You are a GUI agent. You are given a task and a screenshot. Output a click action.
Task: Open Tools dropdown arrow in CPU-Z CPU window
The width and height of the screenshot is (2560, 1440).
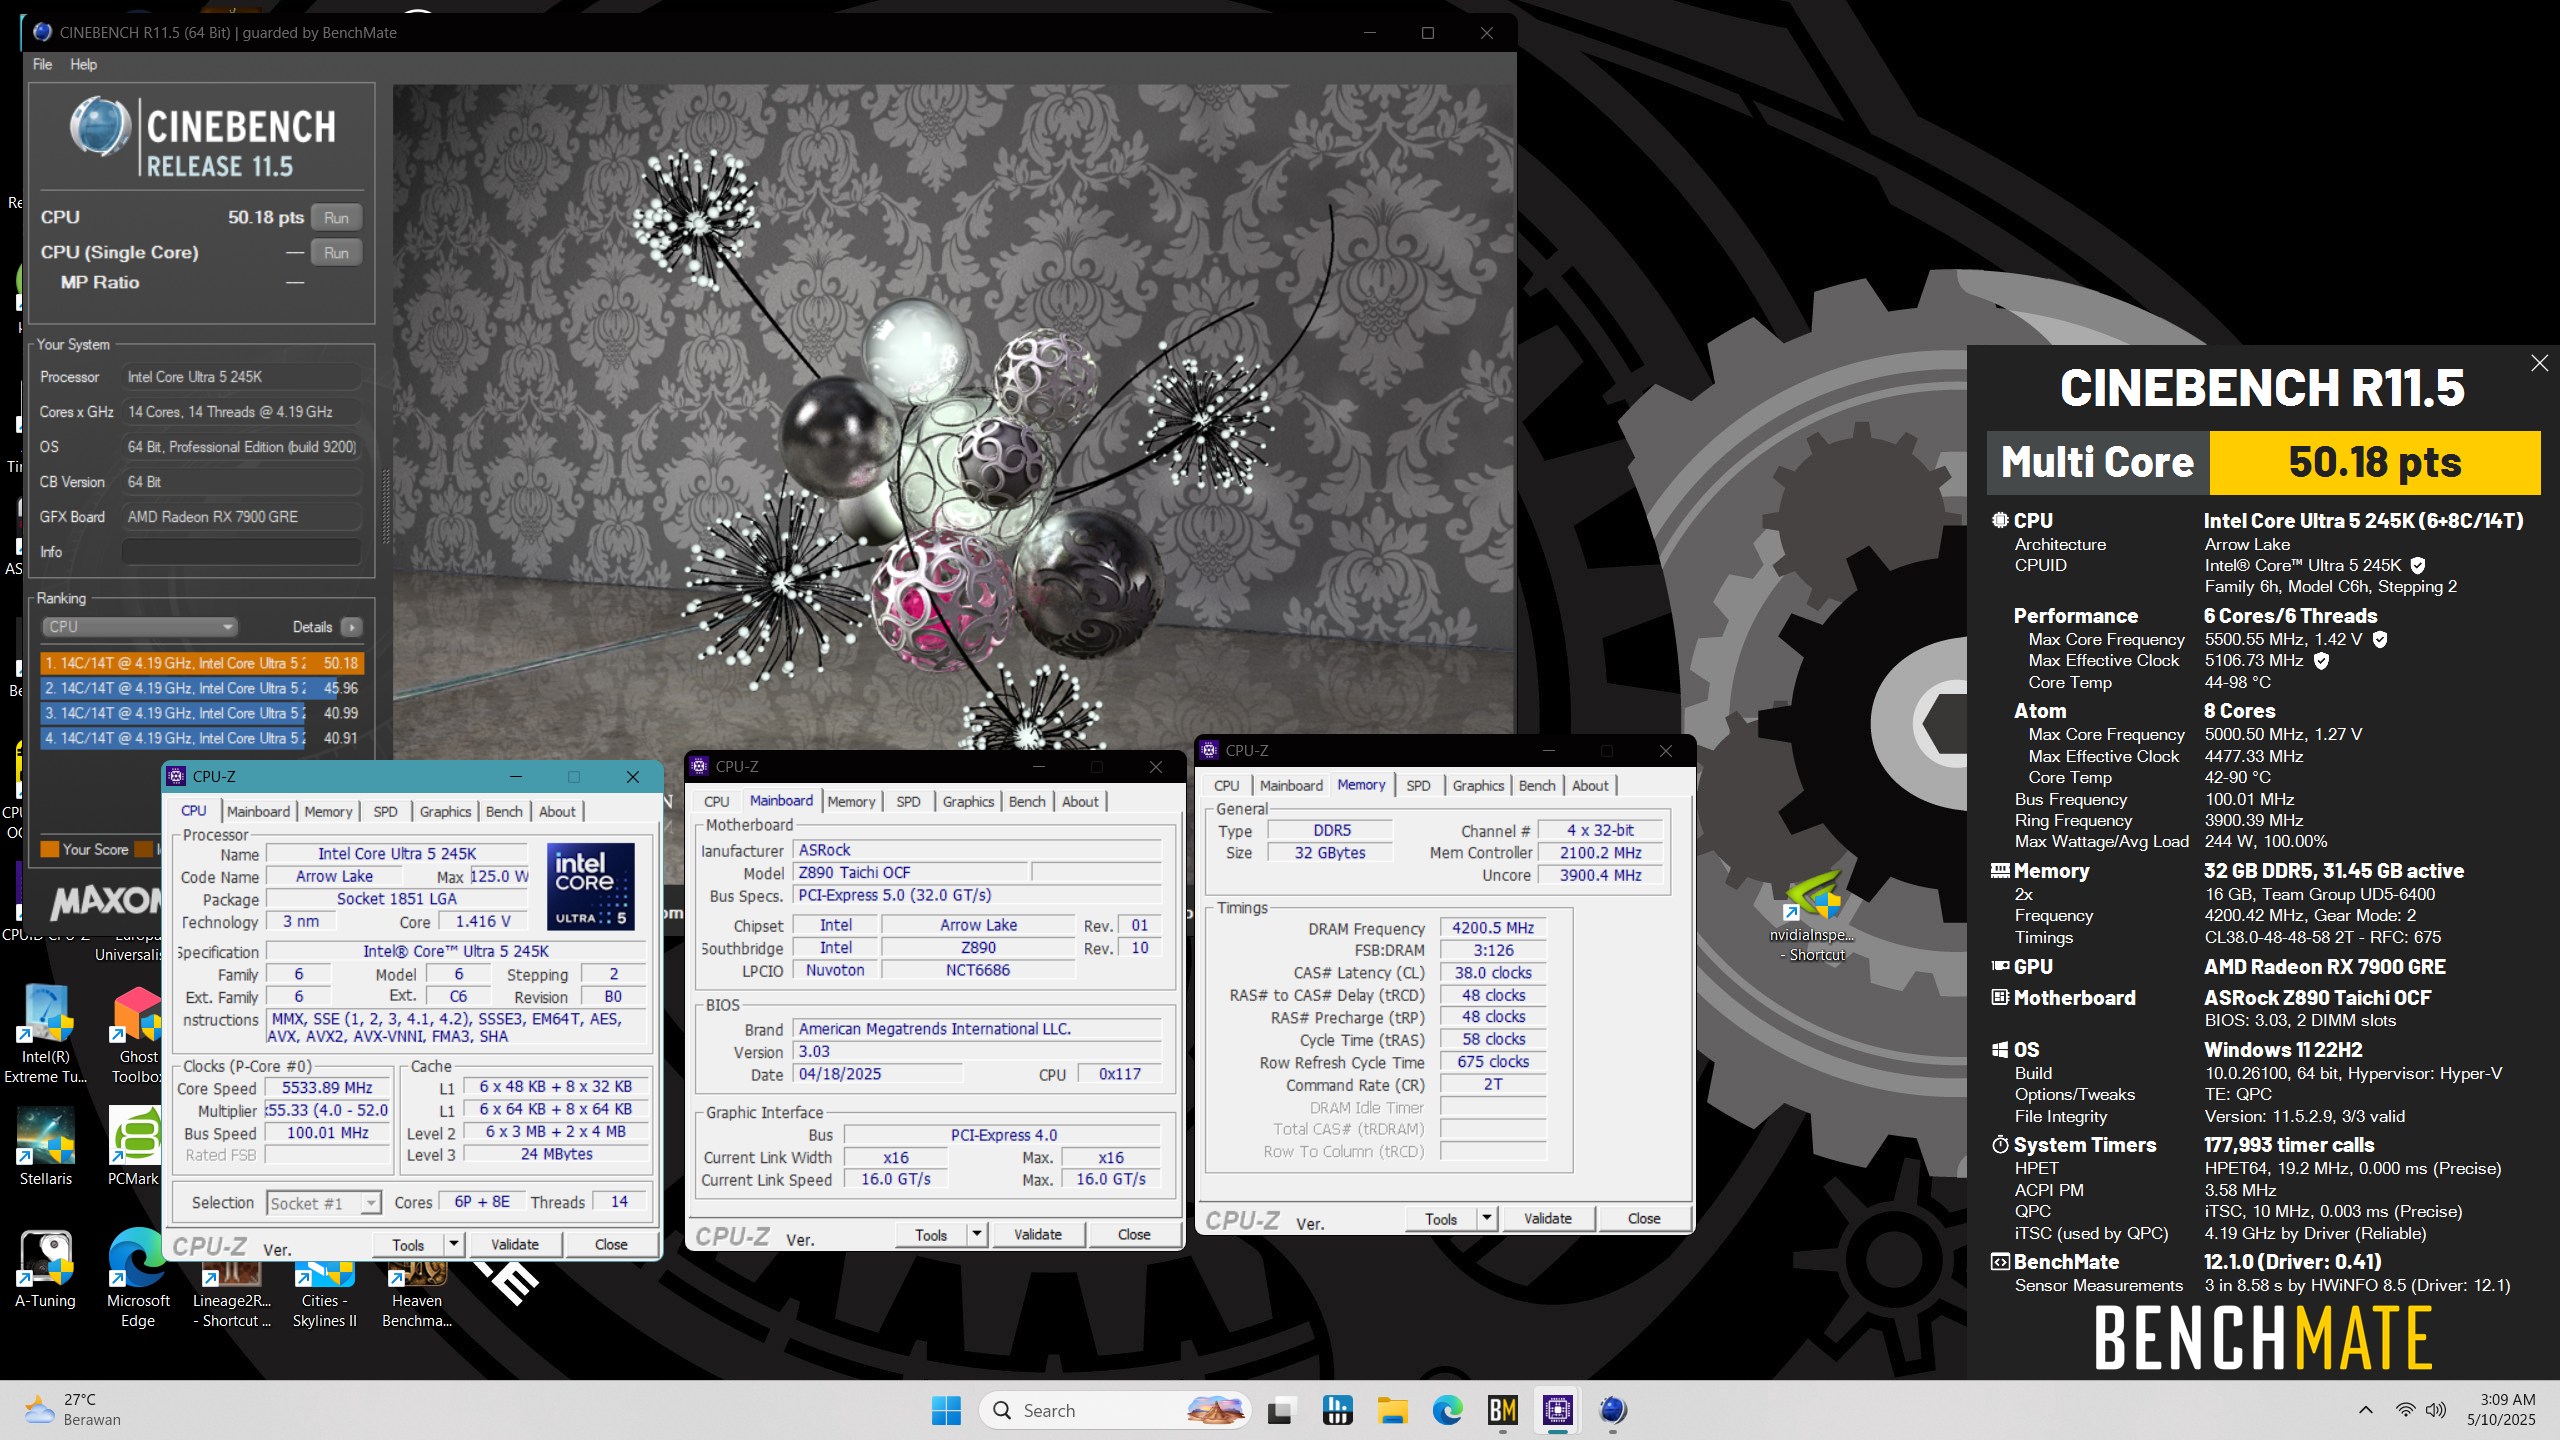(x=454, y=1244)
